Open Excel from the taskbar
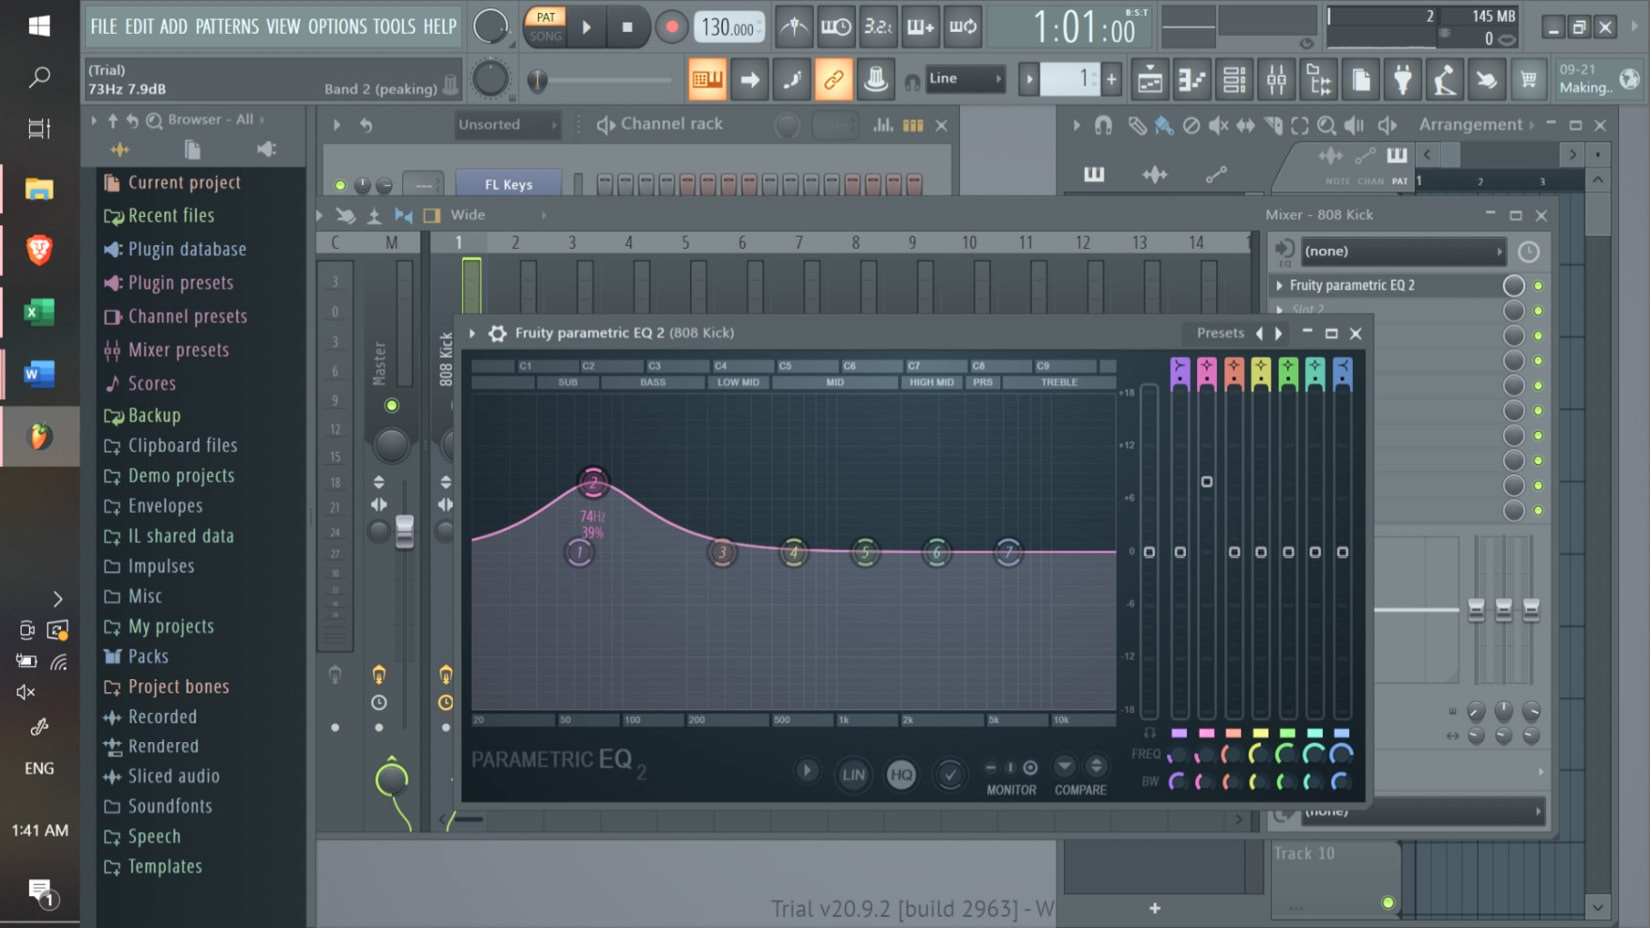Image resolution: width=1650 pixels, height=928 pixels. pos(39,312)
